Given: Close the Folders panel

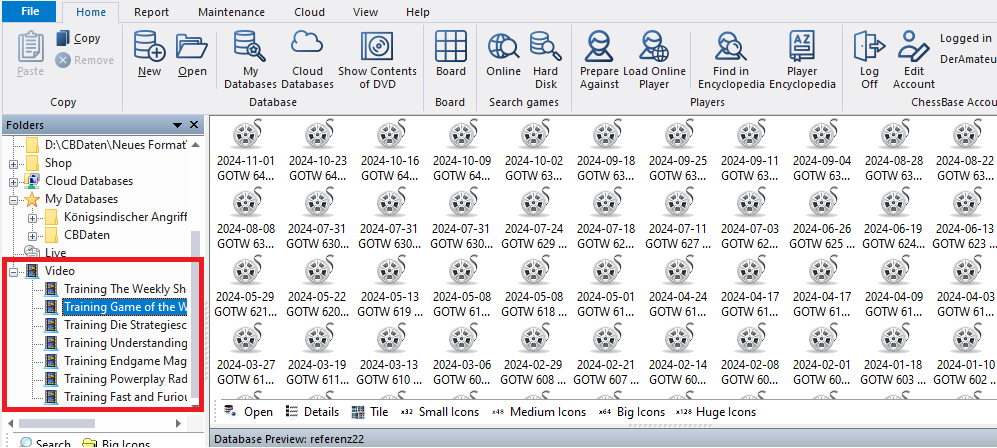Looking at the screenshot, I should pyautogui.click(x=194, y=125).
